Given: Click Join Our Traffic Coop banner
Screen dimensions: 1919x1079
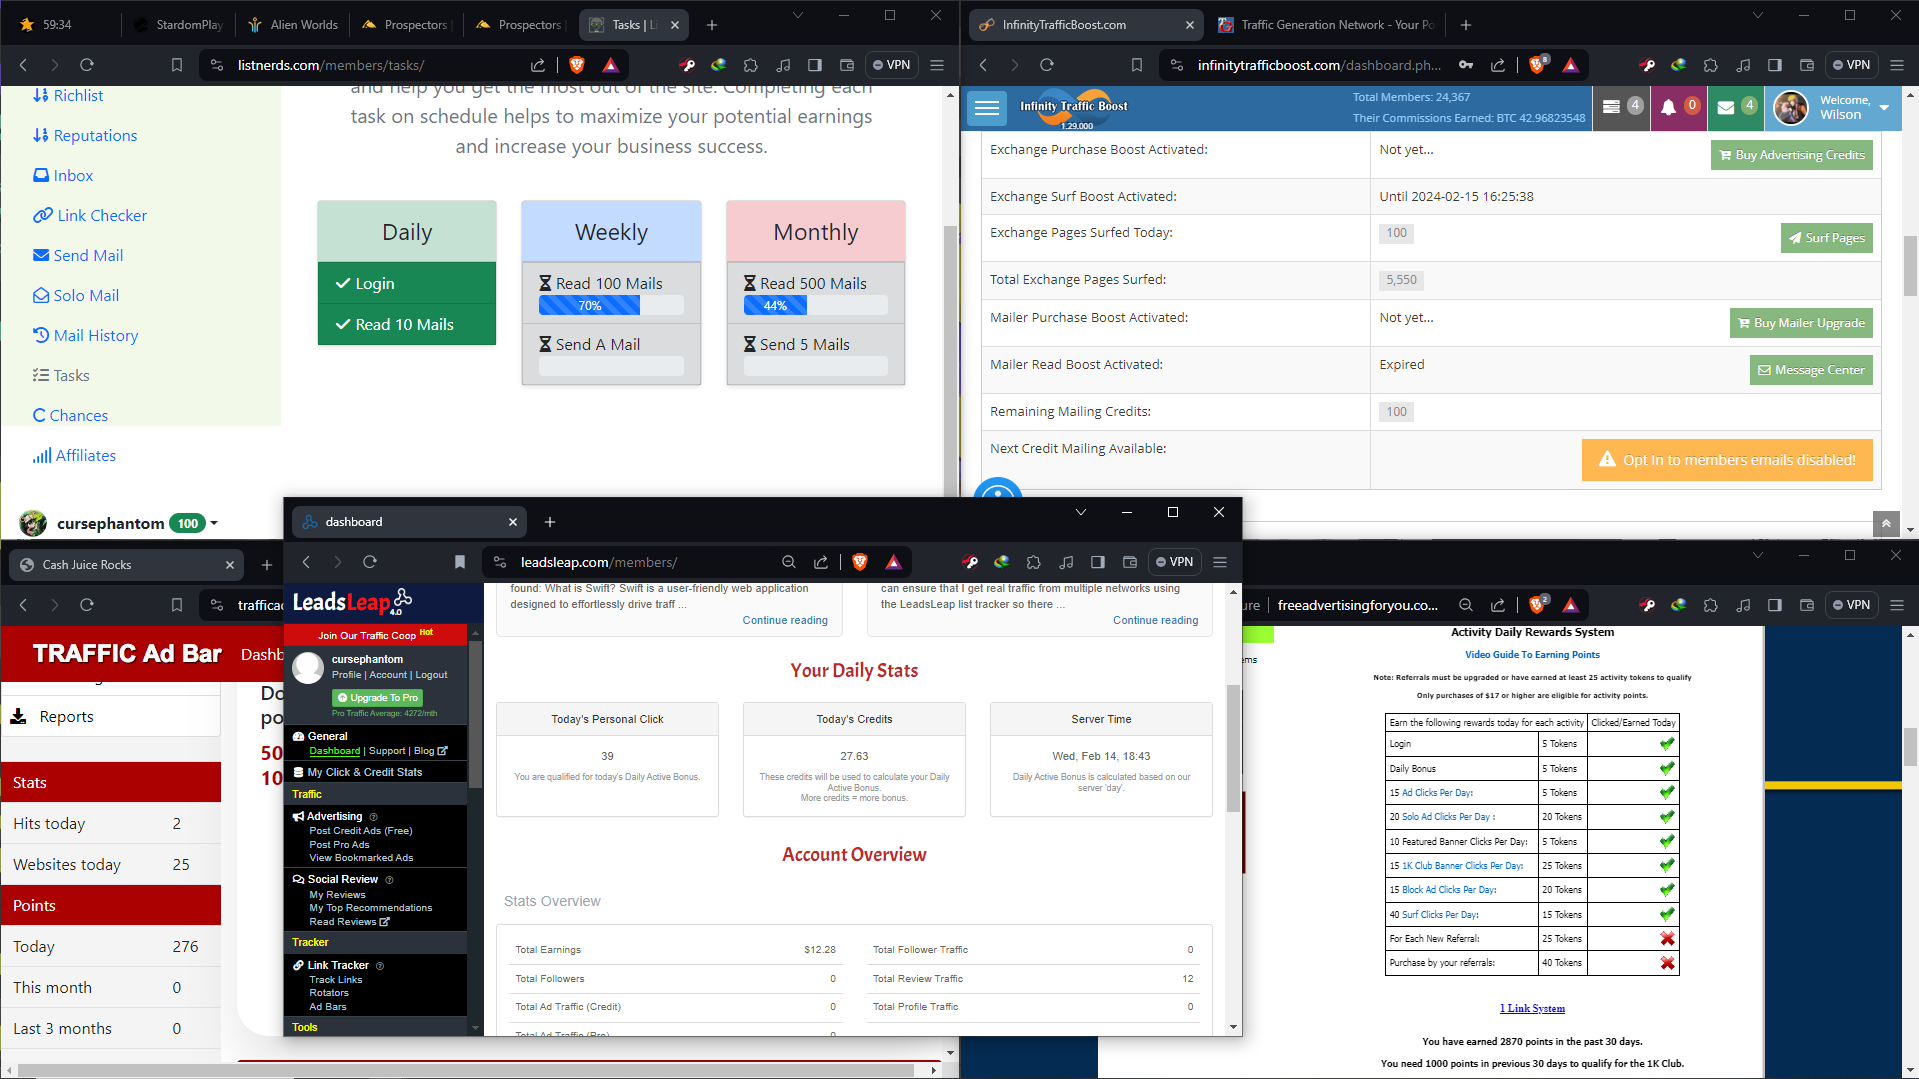Looking at the screenshot, I should (375, 635).
